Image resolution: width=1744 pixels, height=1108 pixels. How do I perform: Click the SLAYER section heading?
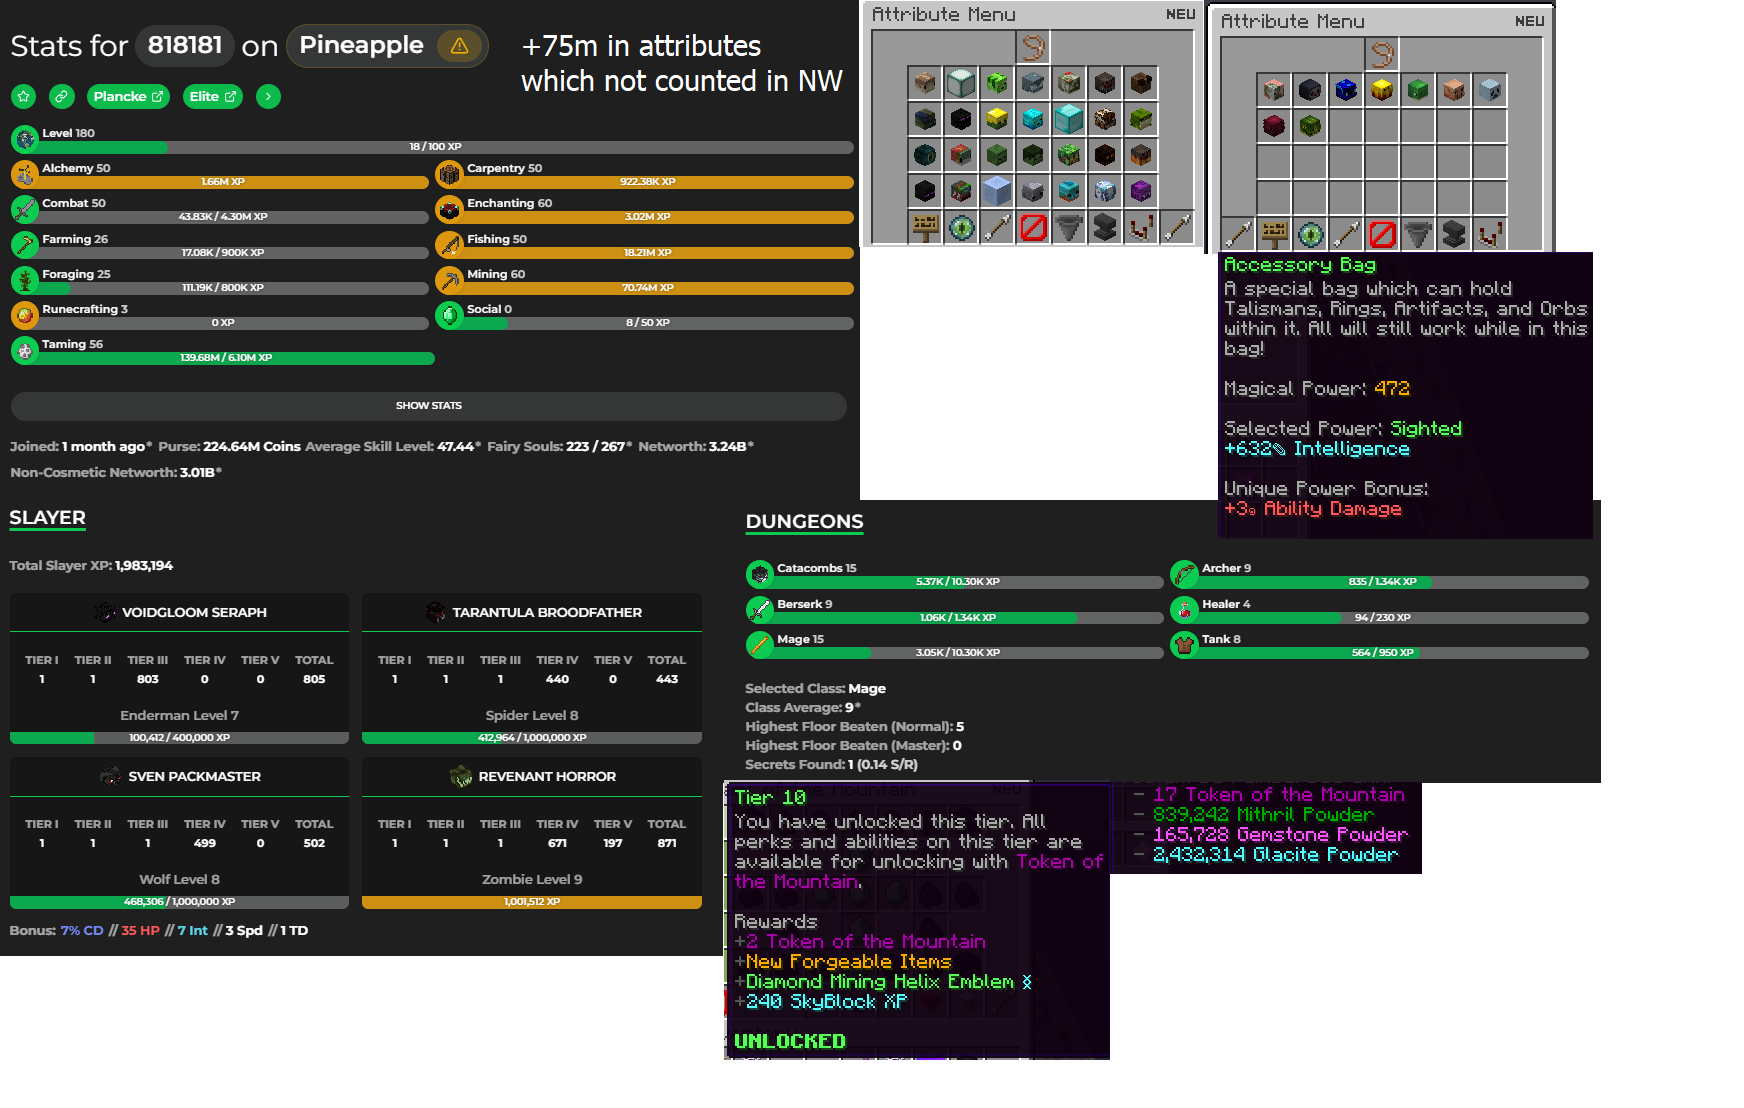point(47,518)
